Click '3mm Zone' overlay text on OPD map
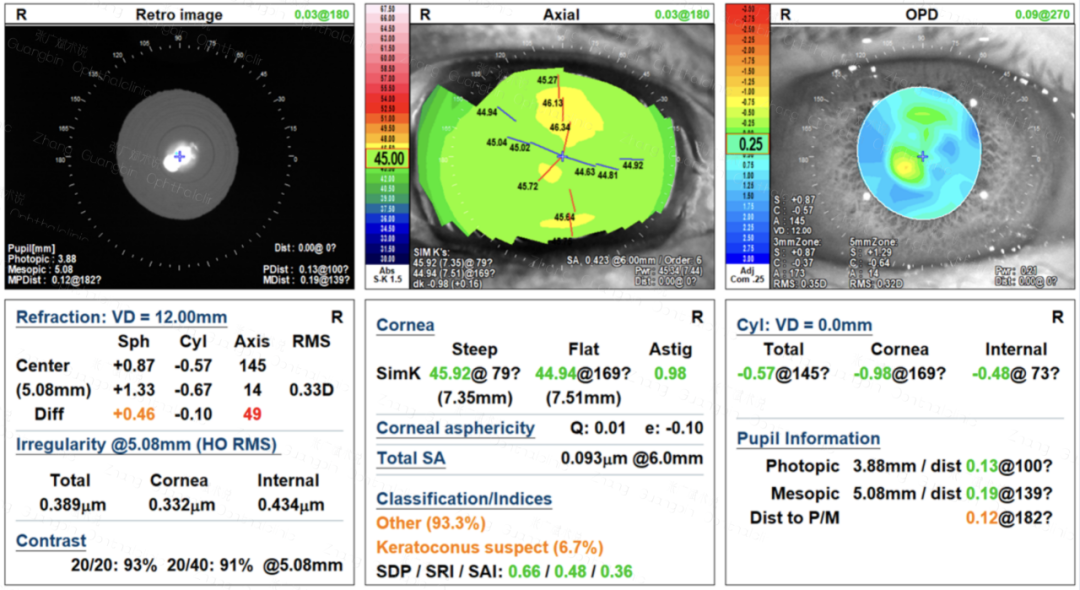This screenshot has height=590, width=1080. pyautogui.click(x=797, y=242)
